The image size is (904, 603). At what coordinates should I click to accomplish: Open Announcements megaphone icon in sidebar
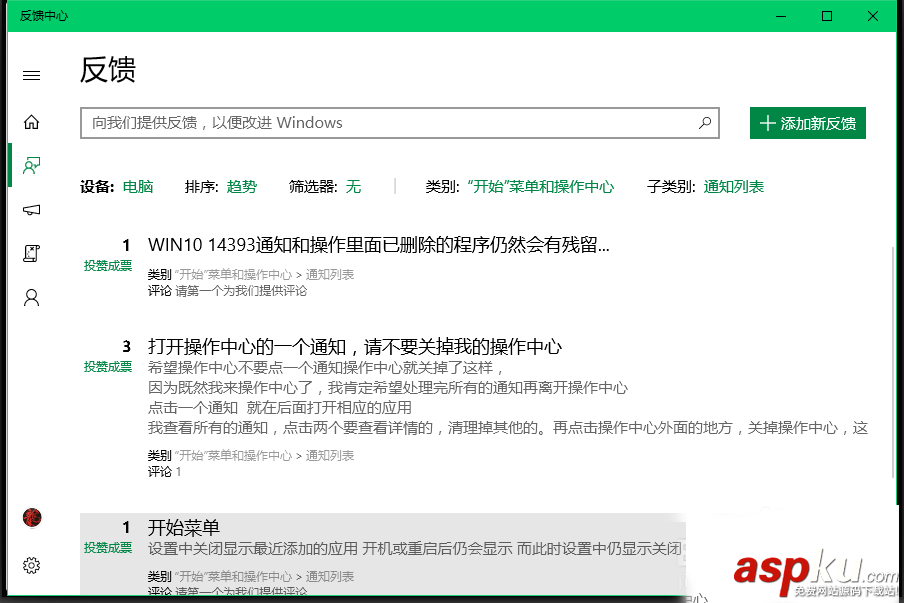click(32, 210)
